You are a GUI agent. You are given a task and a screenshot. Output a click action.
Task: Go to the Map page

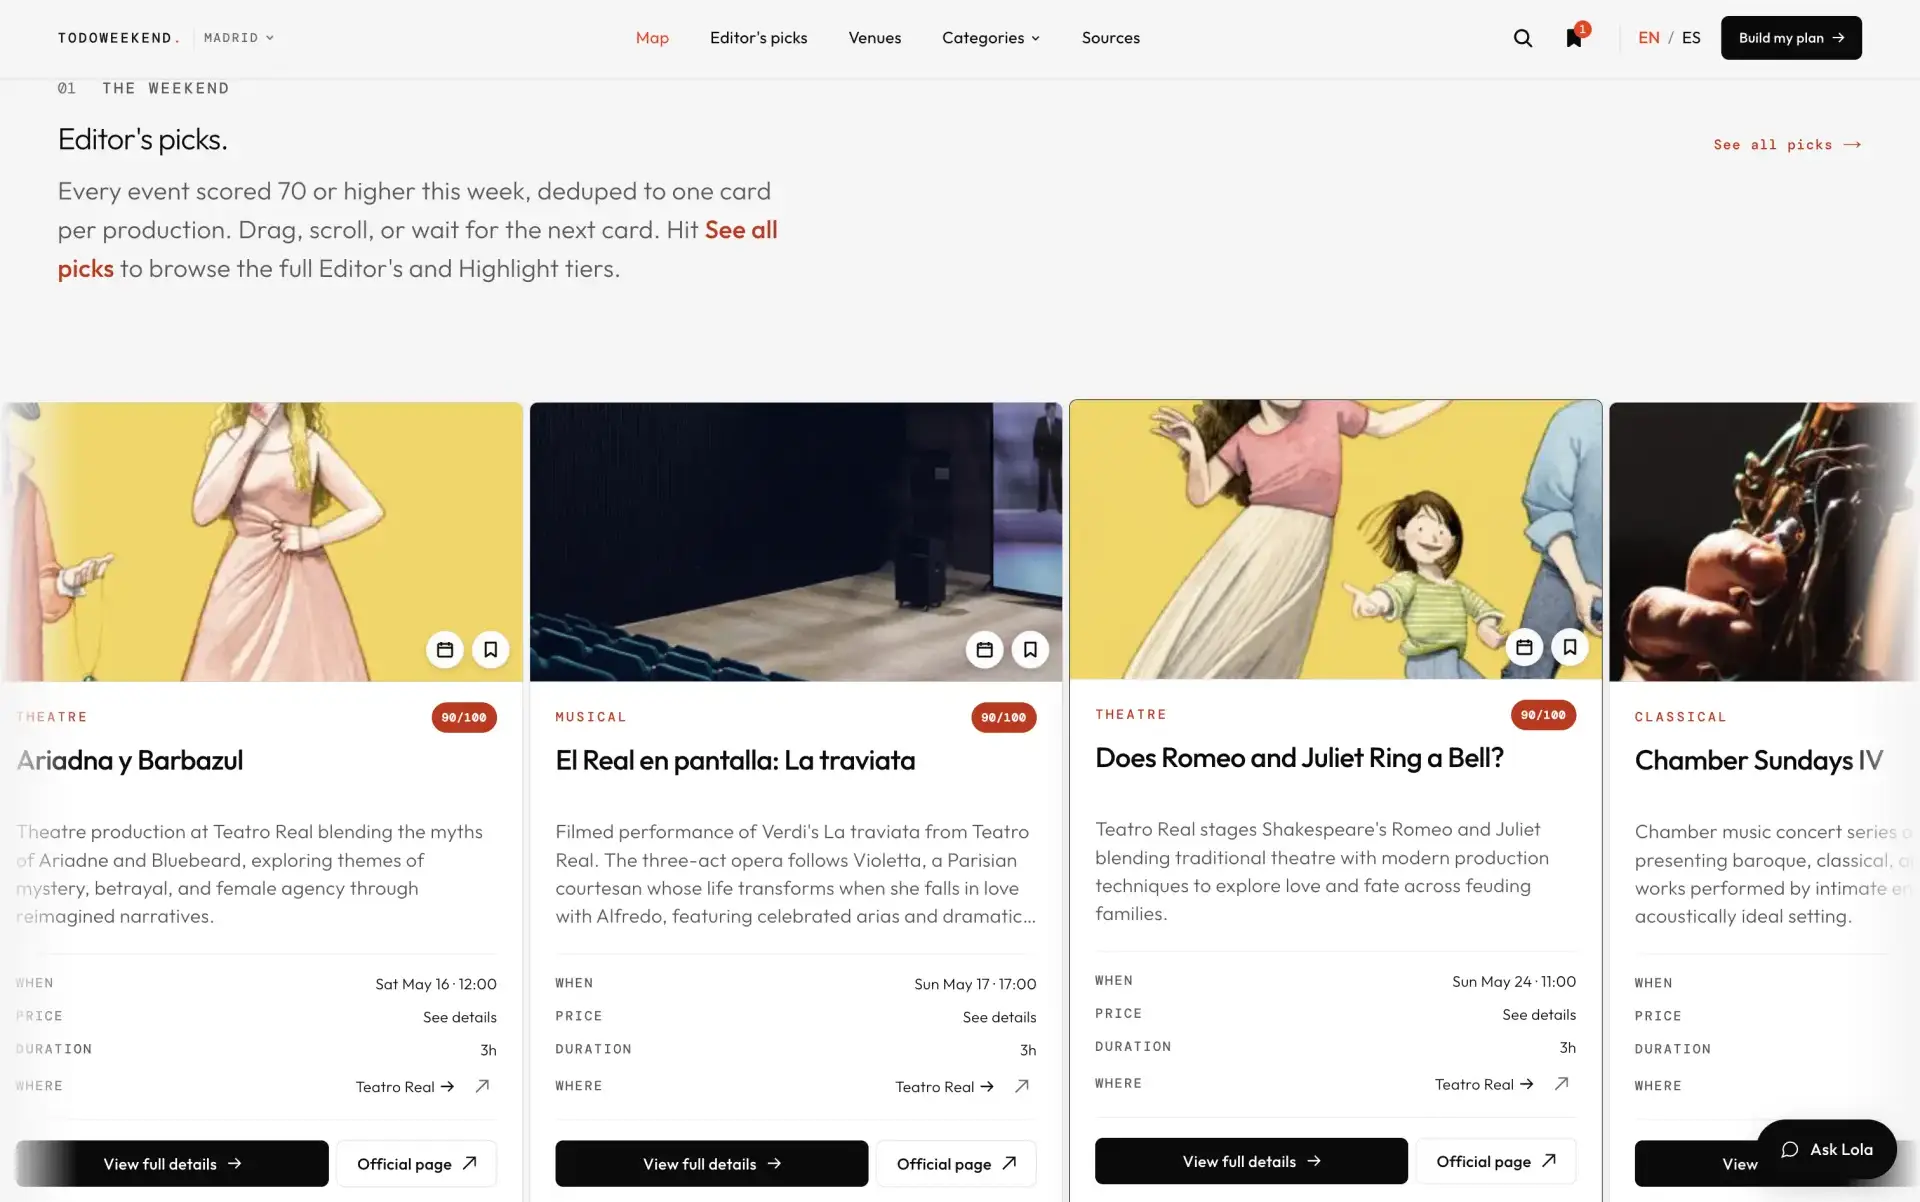tap(652, 38)
